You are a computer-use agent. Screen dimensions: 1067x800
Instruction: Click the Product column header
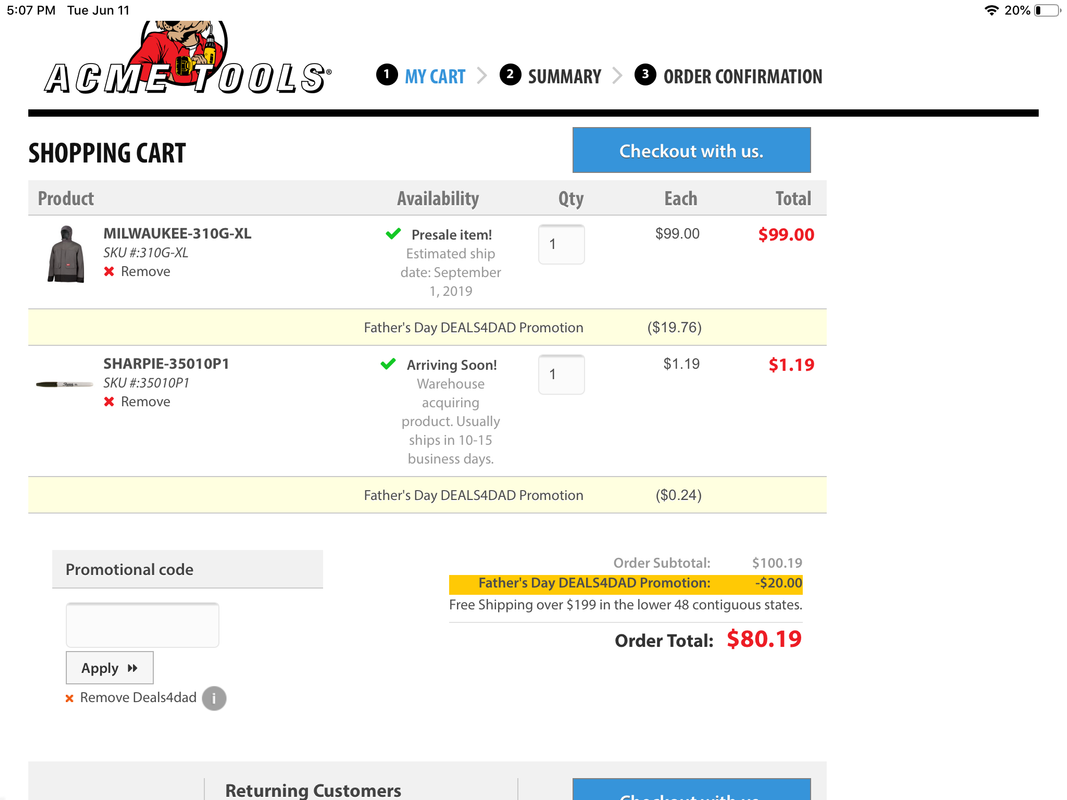[x=66, y=199]
